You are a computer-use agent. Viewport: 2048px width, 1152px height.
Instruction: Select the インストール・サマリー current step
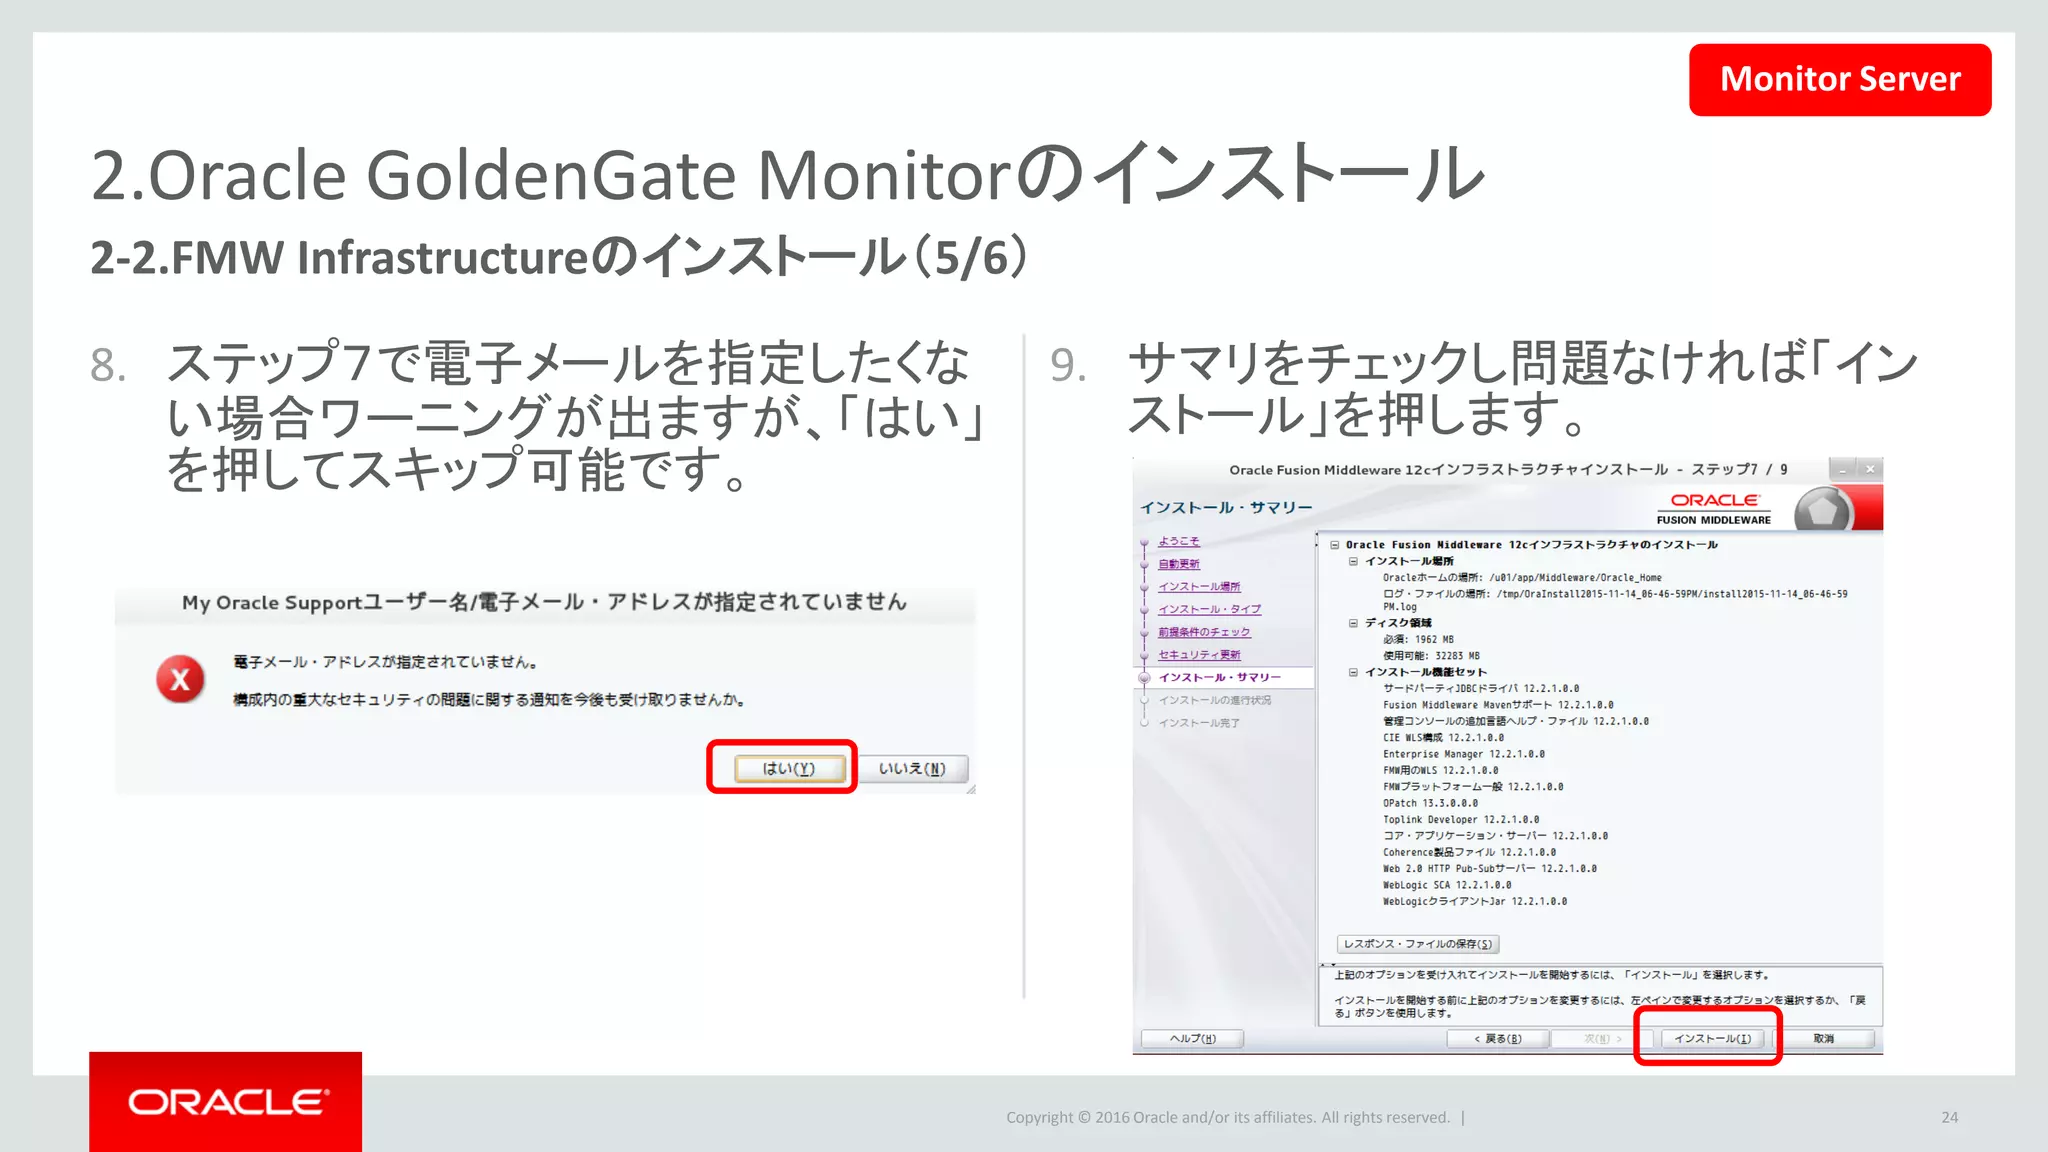[x=1219, y=677]
